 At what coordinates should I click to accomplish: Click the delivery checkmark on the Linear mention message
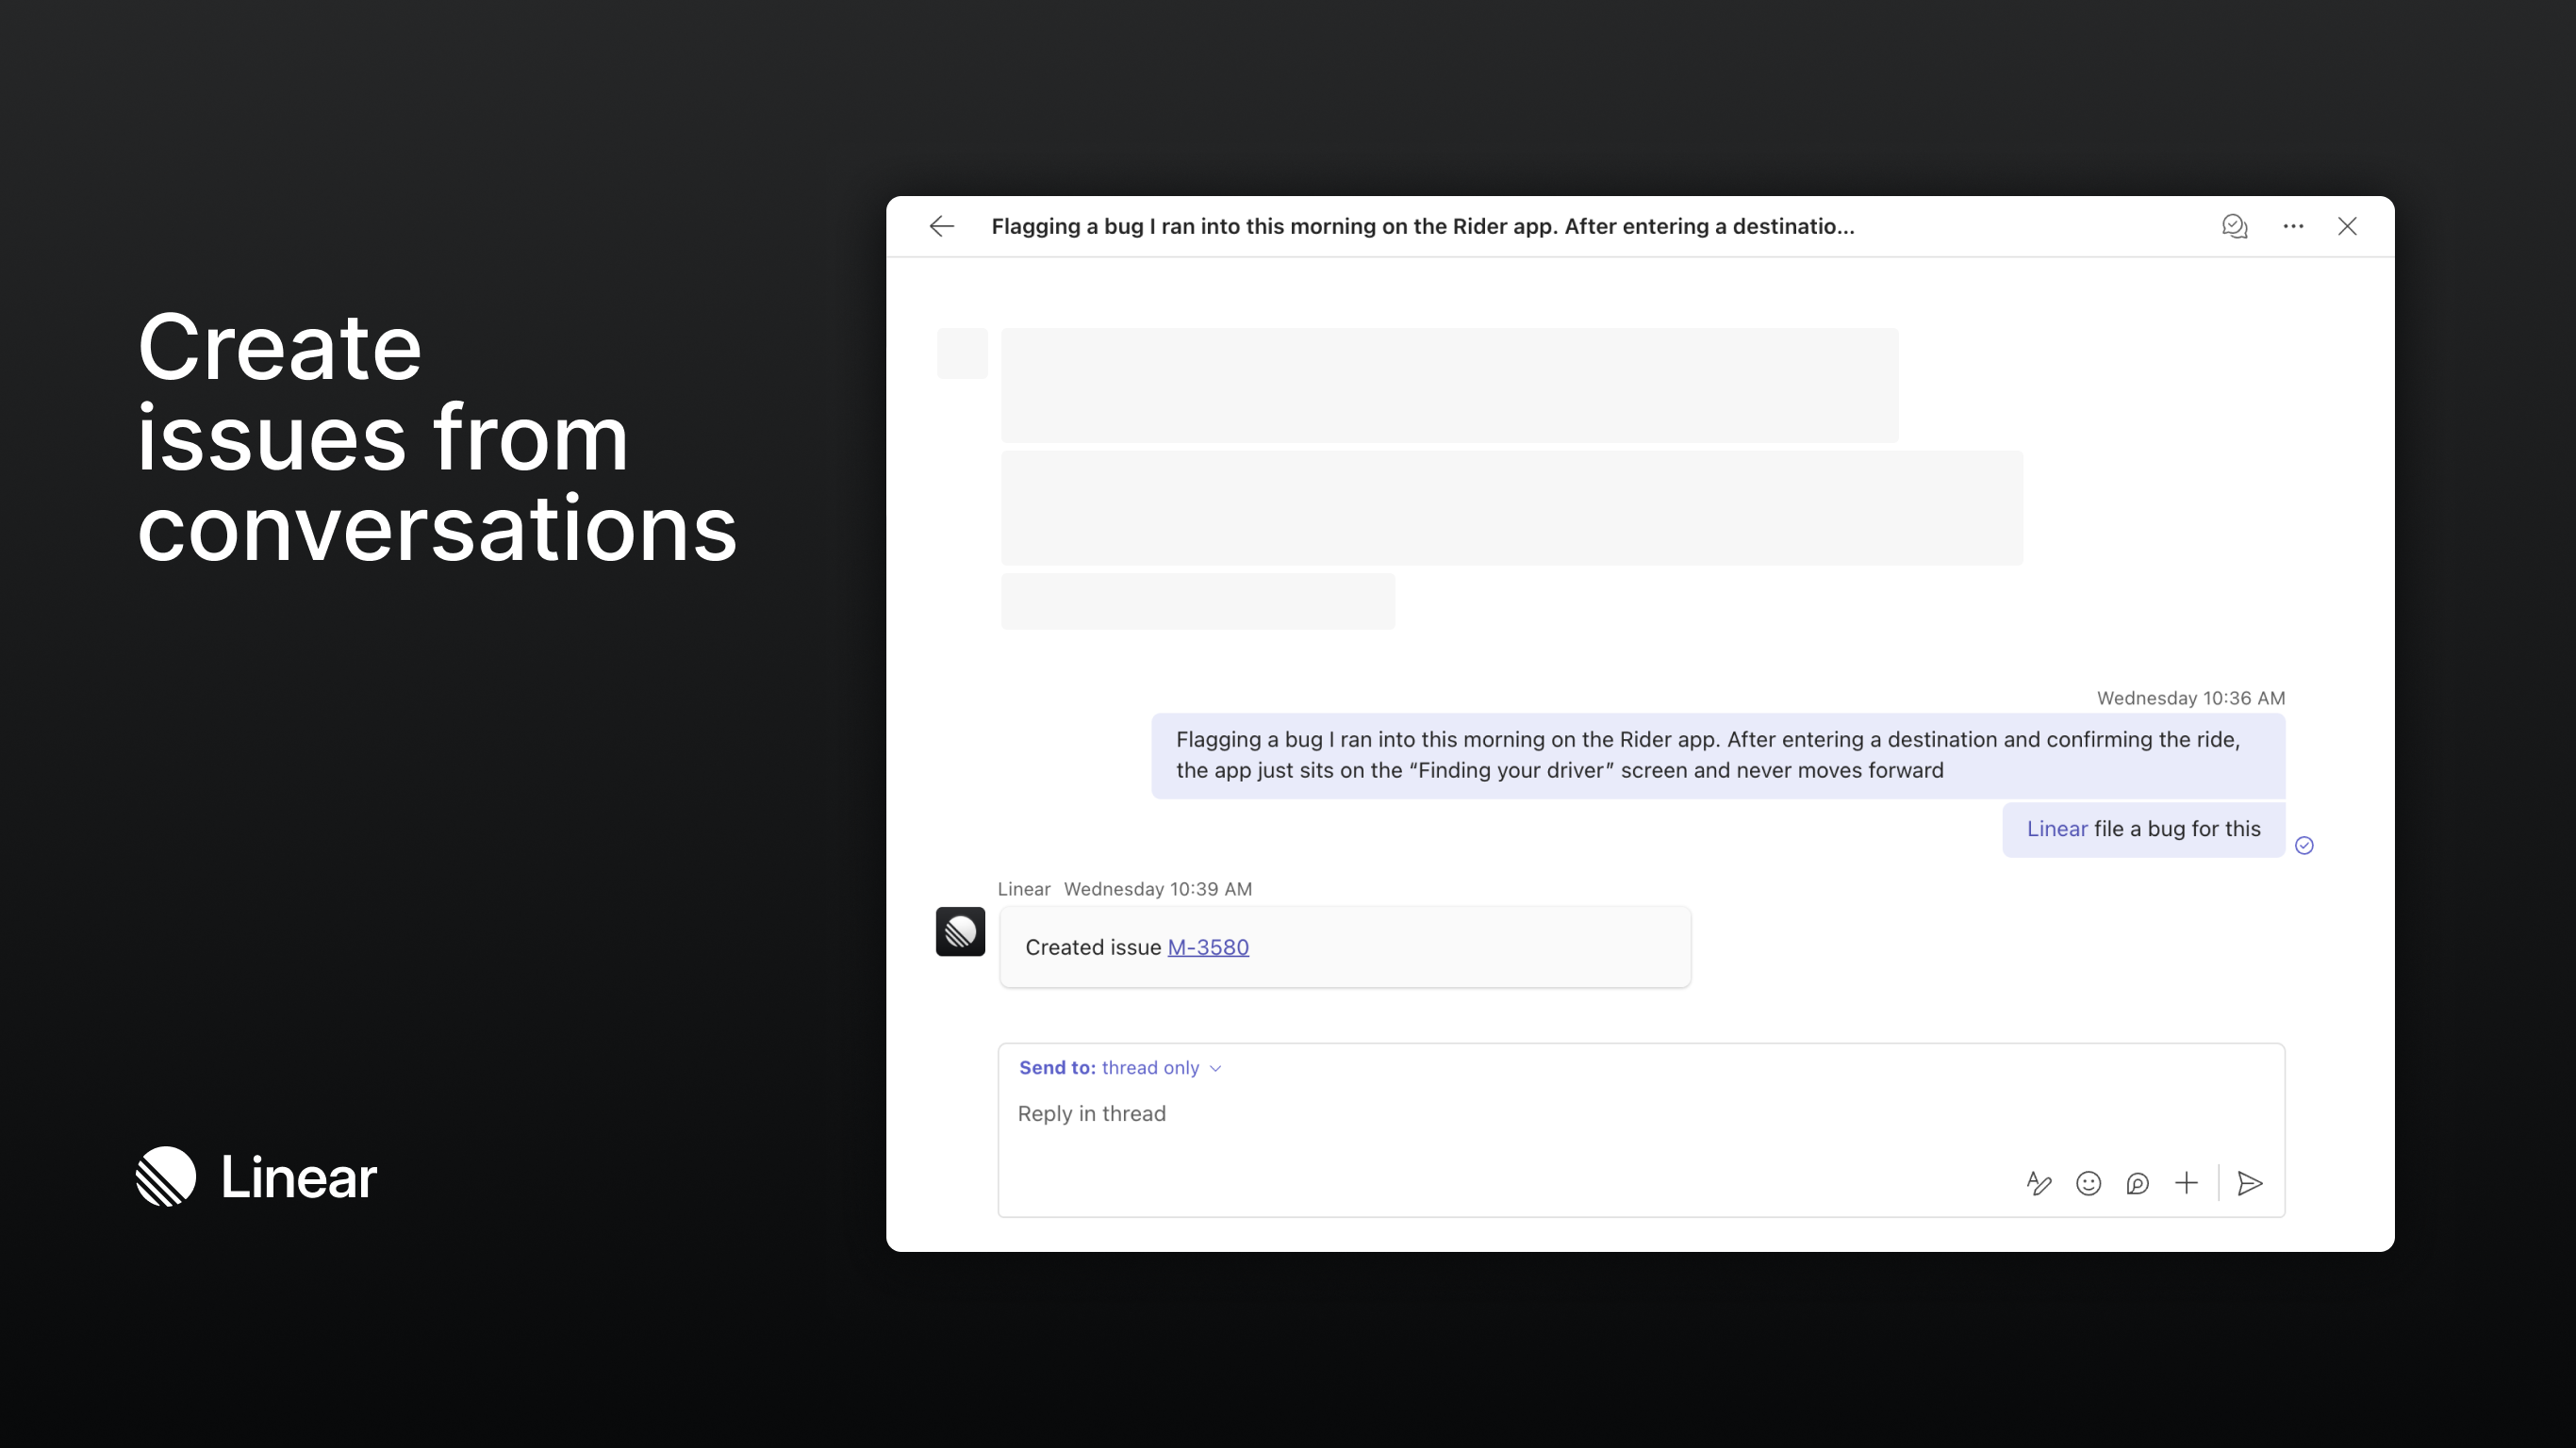2305,845
